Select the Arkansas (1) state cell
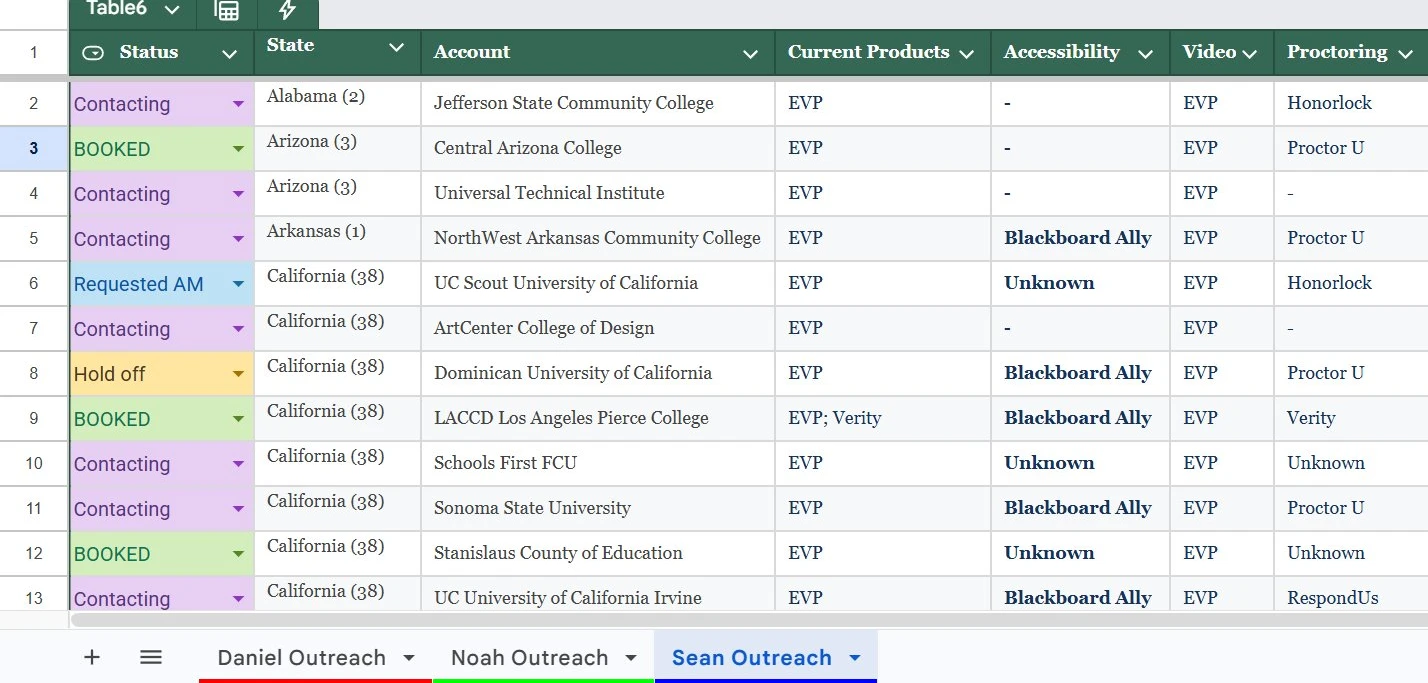This screenshot has height=683, width=1428. [x=338, y=238]
